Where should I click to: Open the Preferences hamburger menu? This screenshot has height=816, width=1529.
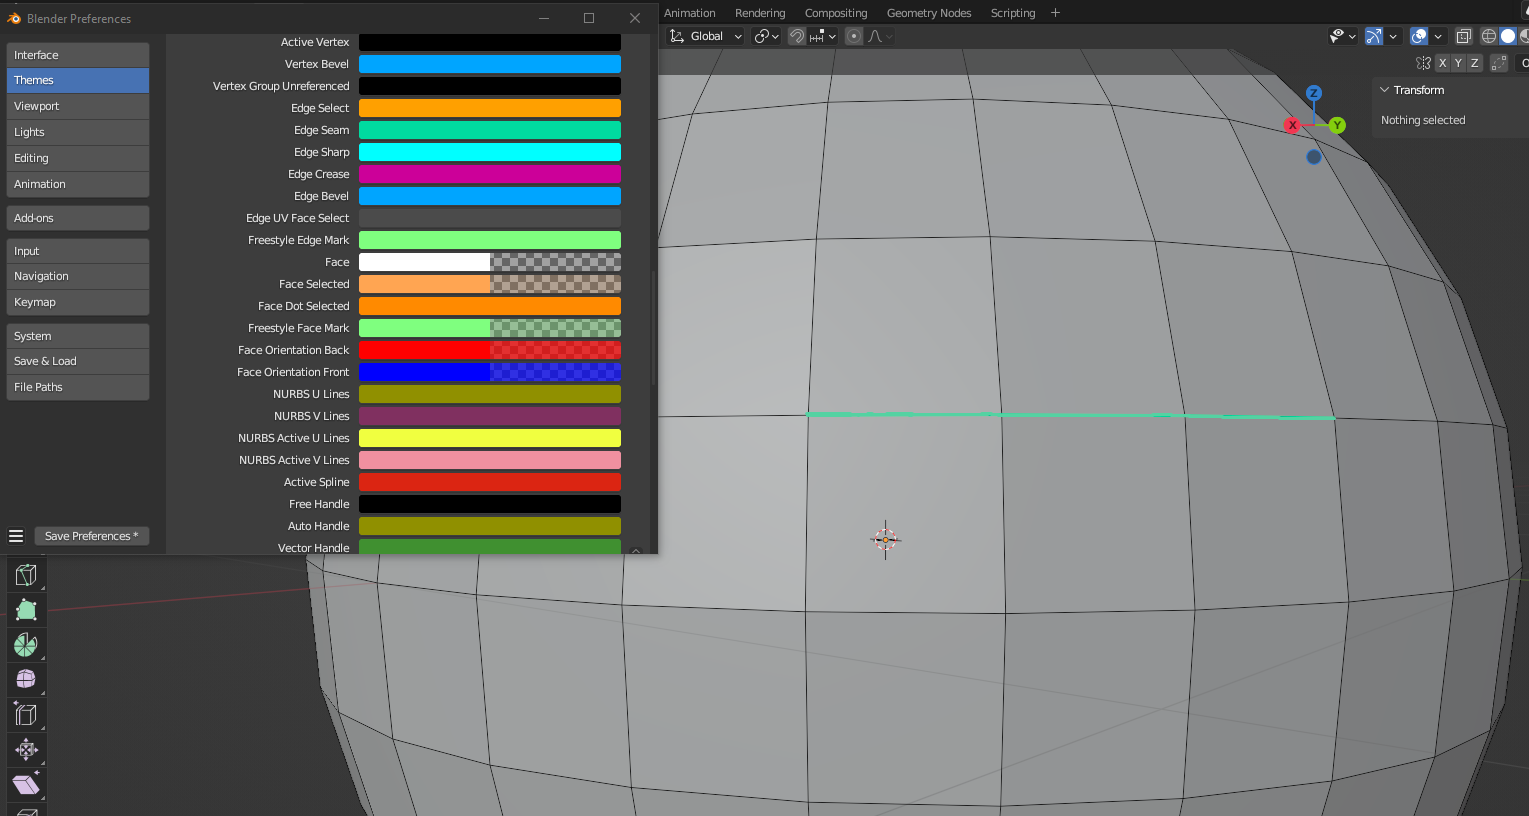[16, 536]
